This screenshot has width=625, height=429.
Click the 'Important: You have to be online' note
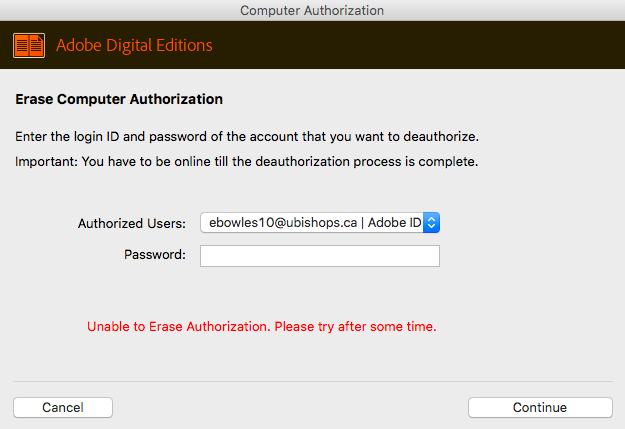(x=246, y=161)
